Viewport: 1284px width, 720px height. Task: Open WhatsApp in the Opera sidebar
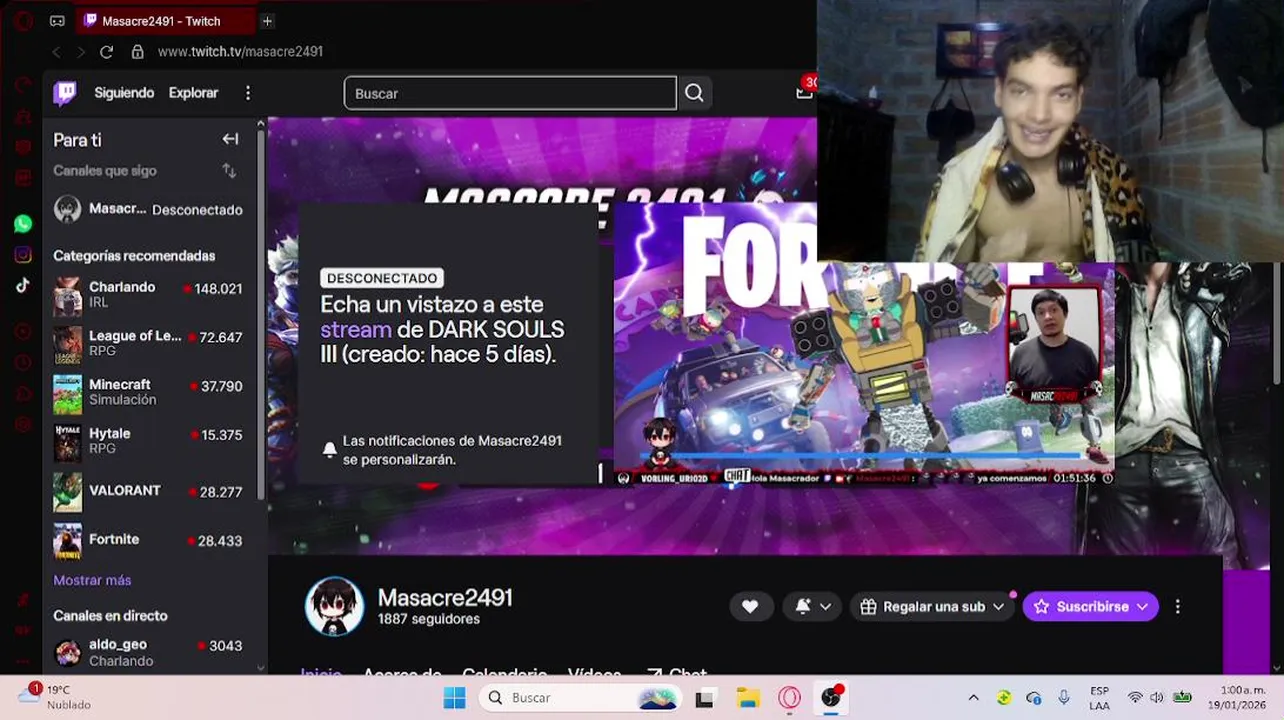[x=23, y=224]
